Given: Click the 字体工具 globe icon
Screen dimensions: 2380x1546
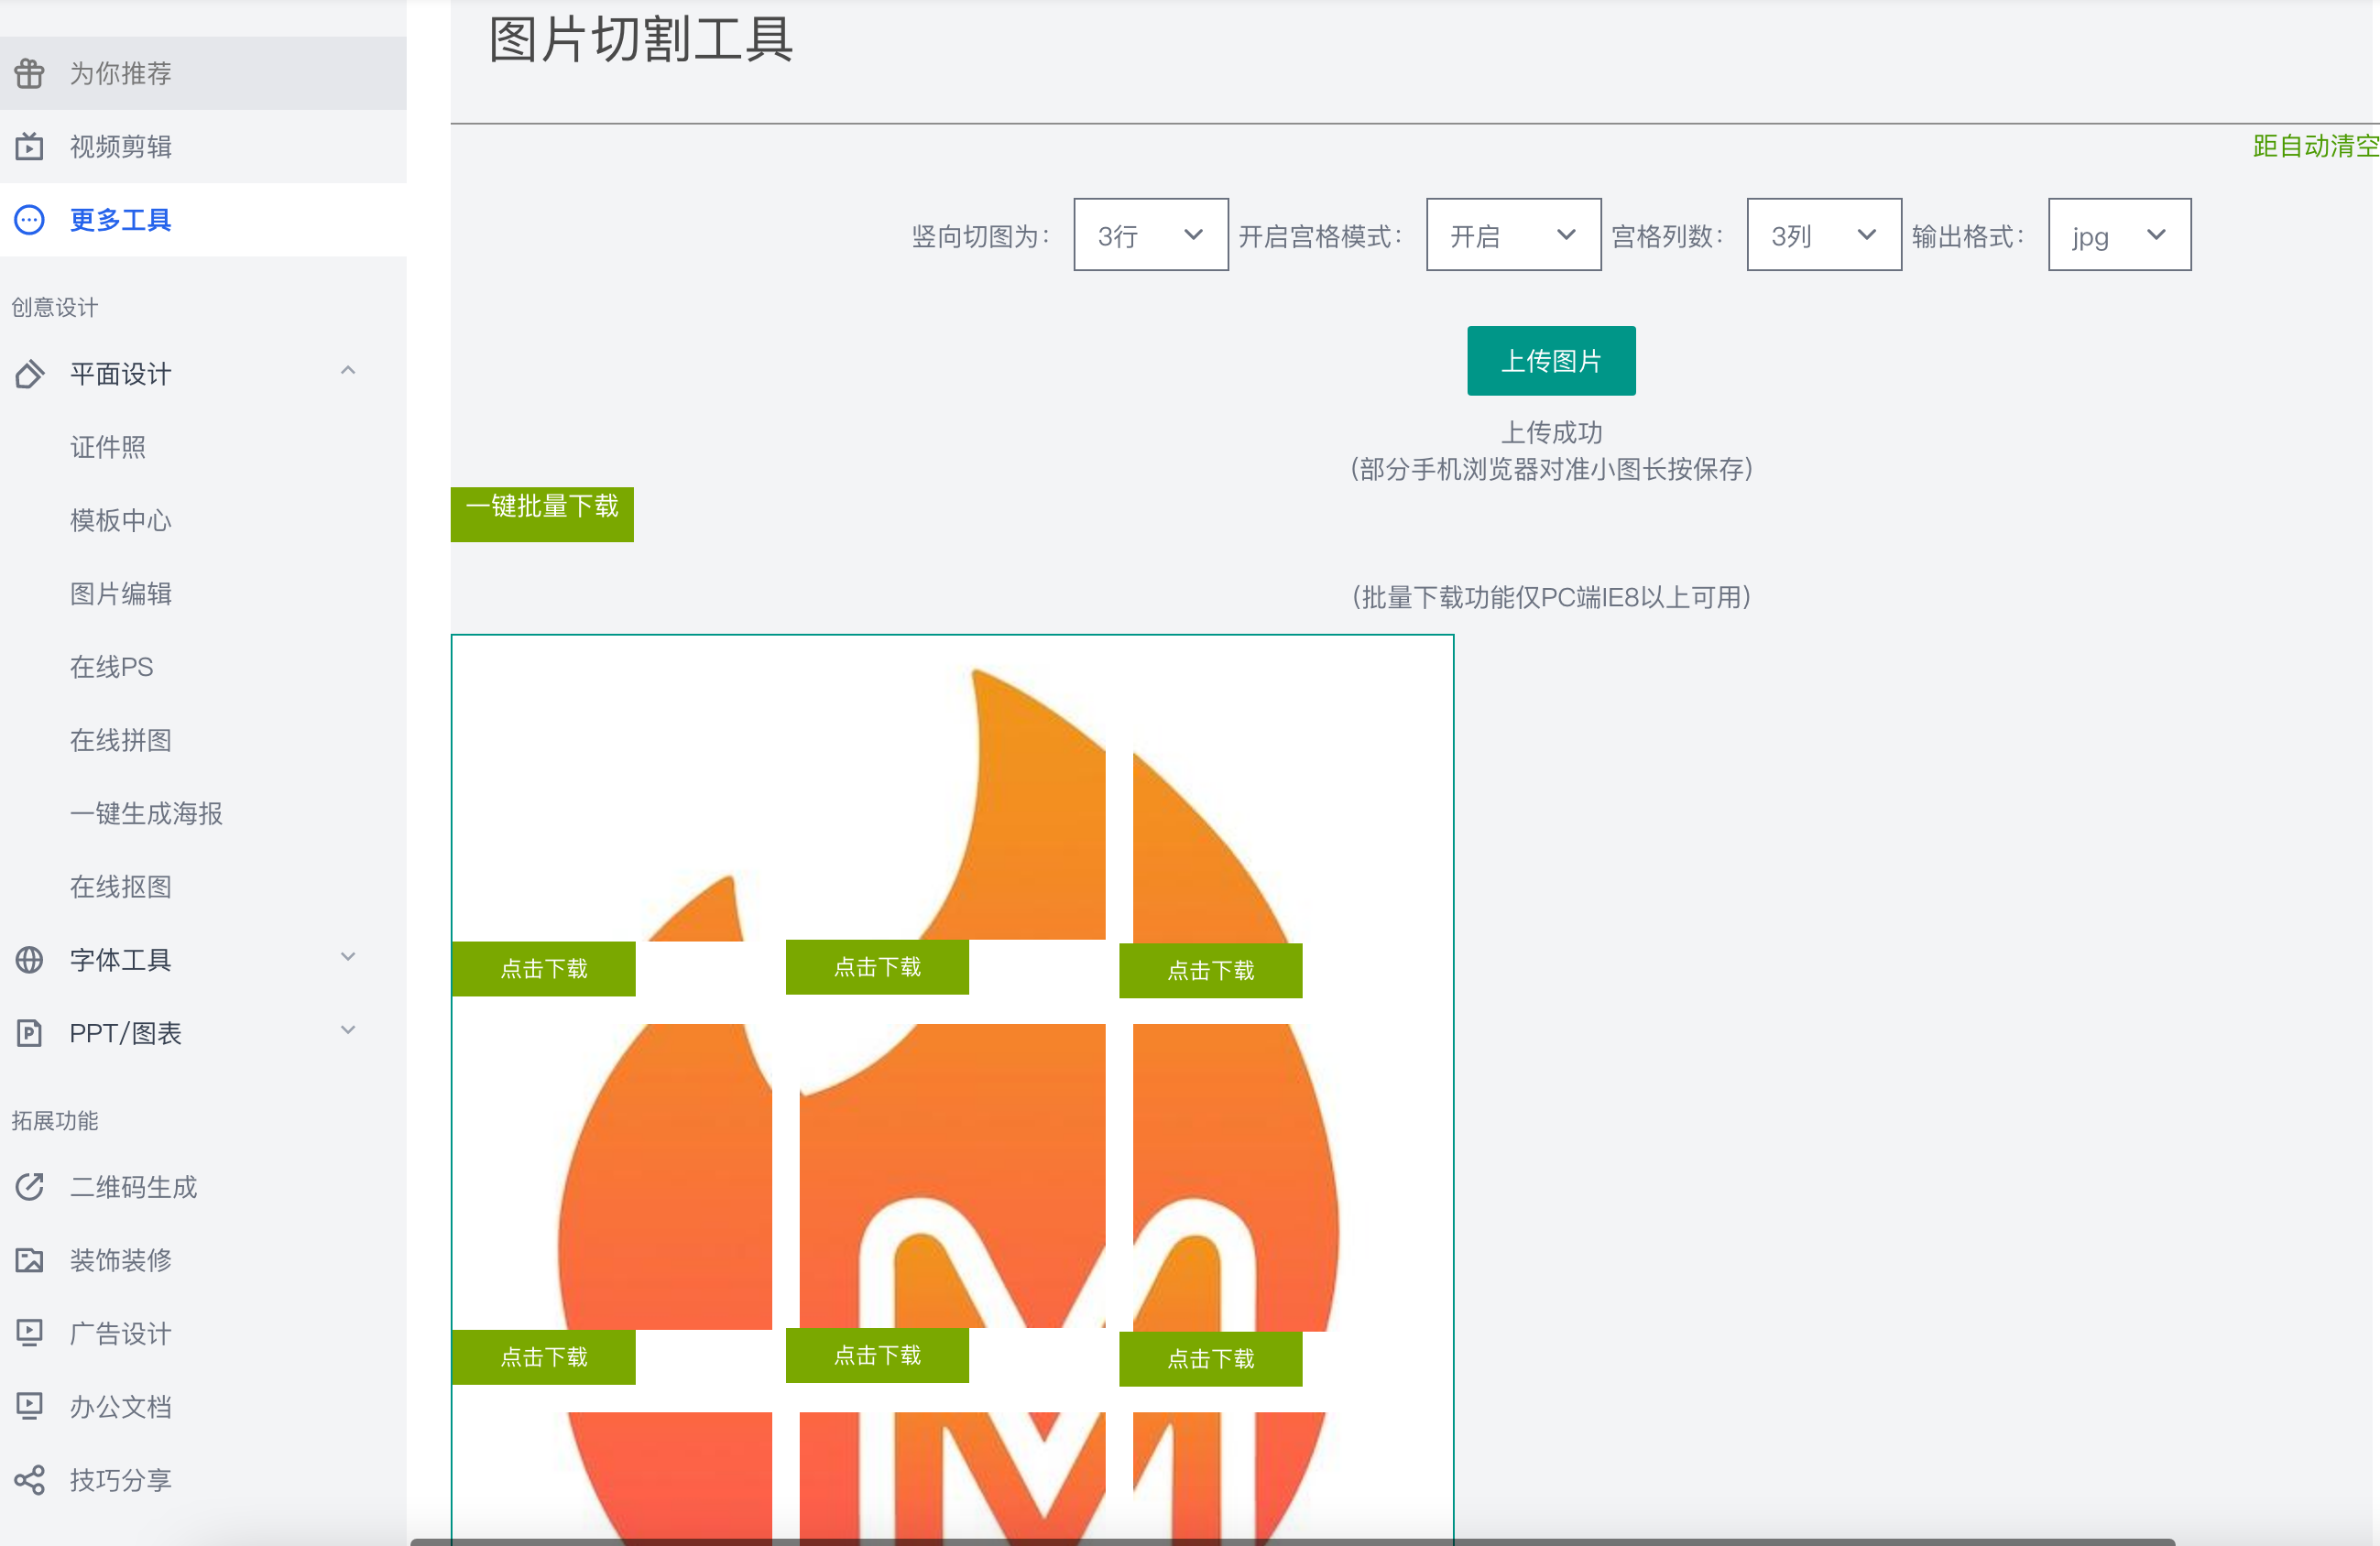Looking at the screenshot, I should (x=29, y=960).
